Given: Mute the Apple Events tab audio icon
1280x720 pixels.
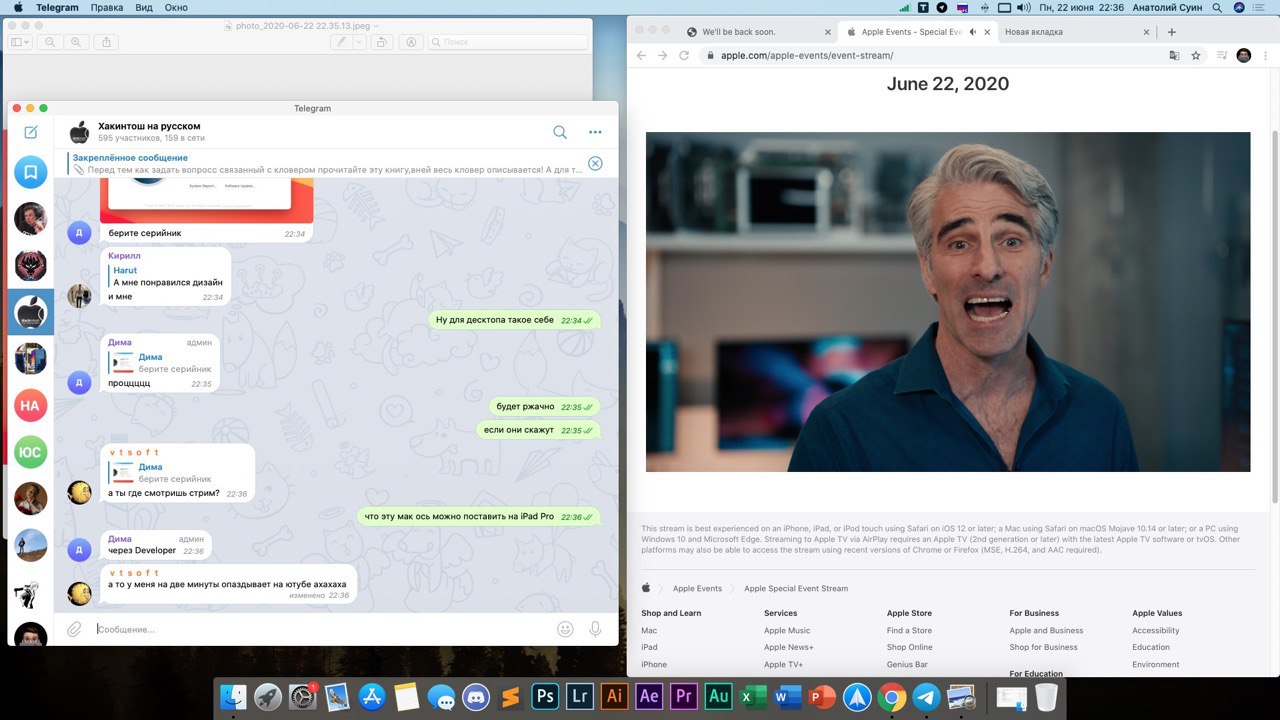Looking at the screenshot, I should point(973,32).
